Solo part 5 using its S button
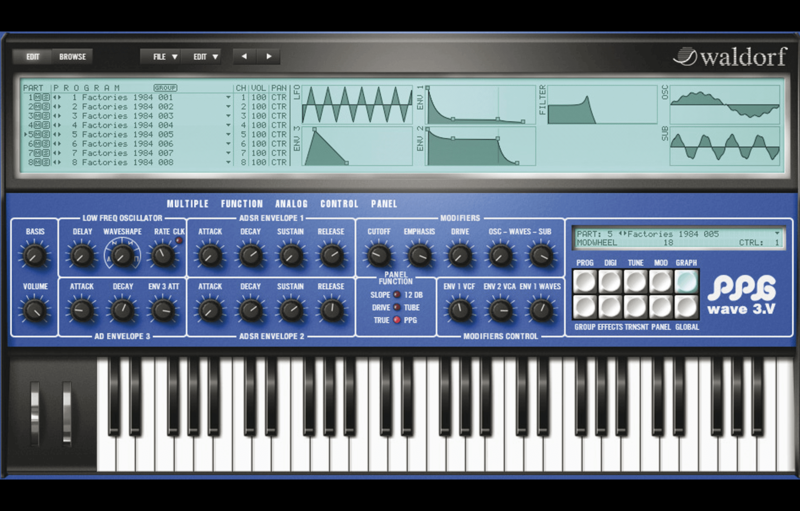The height and width of the screenshot is (511, 800). point(46,135)
